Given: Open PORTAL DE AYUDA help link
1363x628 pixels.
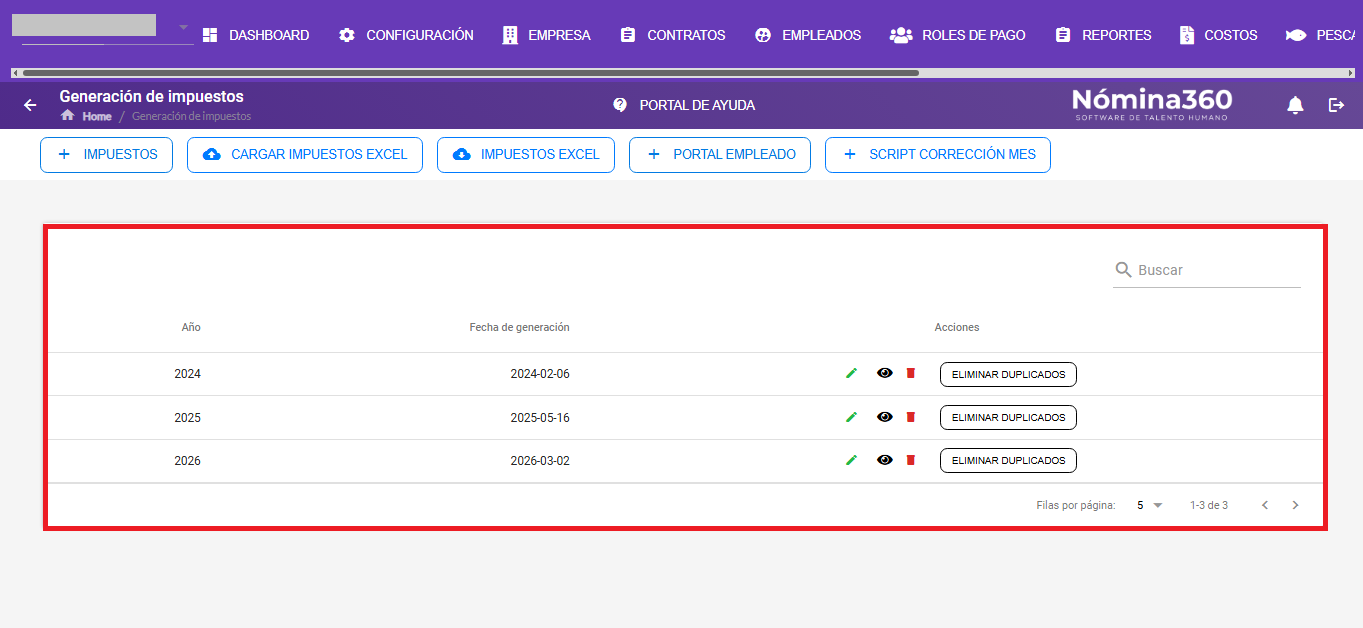Looking at the screenshot, I should coord(684,105).
